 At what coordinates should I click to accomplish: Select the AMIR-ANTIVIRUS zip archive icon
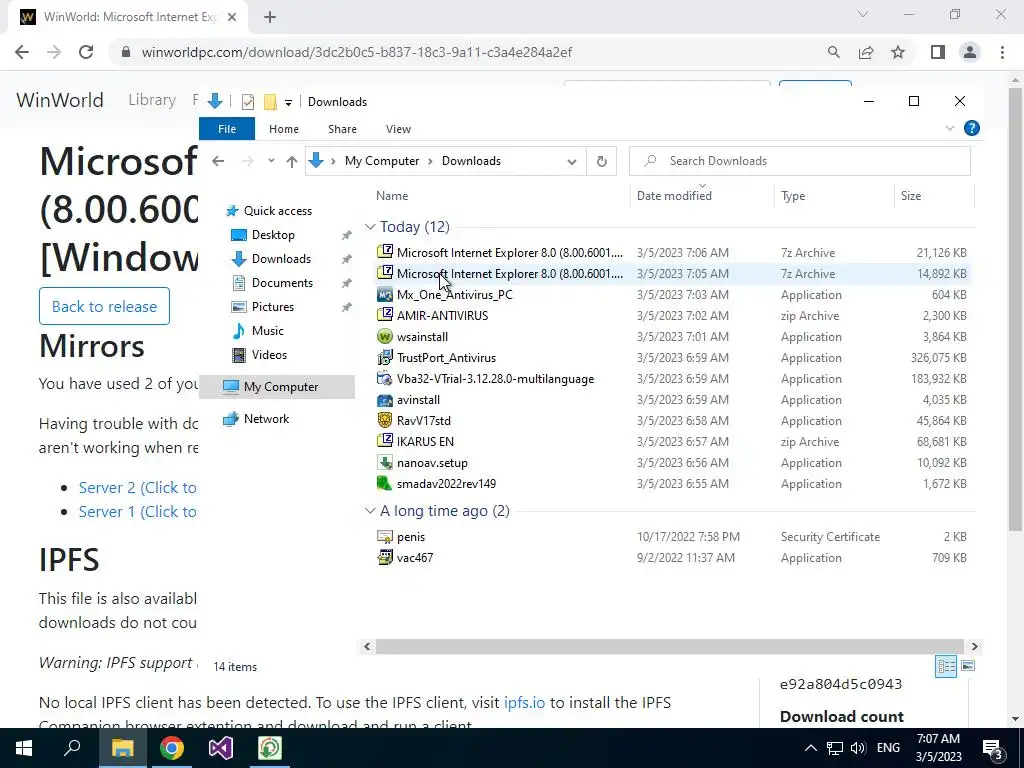385,315
